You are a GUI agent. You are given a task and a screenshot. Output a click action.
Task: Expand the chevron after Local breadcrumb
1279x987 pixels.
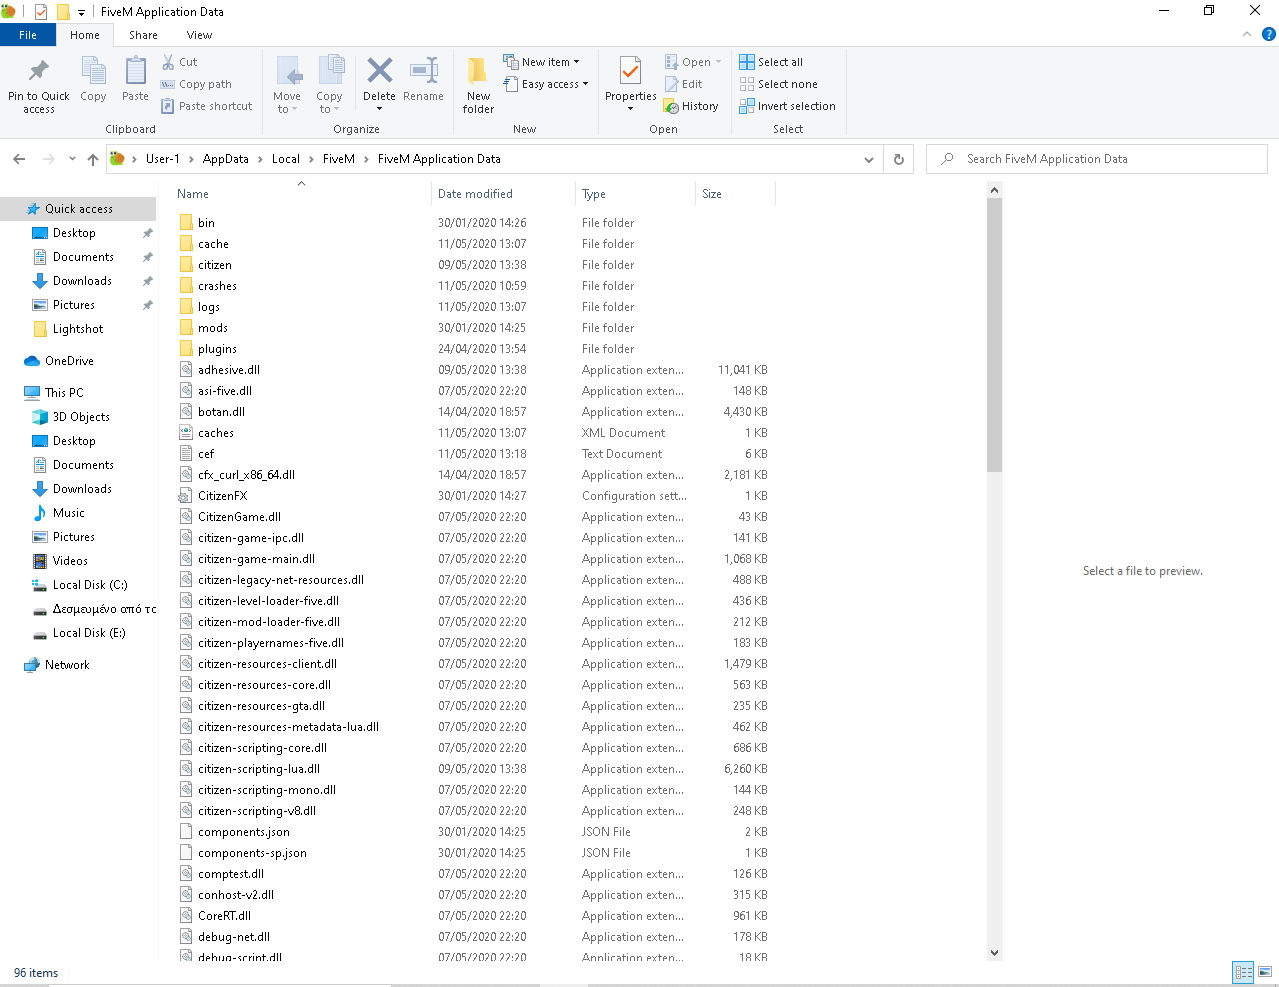tap(311, 159)
